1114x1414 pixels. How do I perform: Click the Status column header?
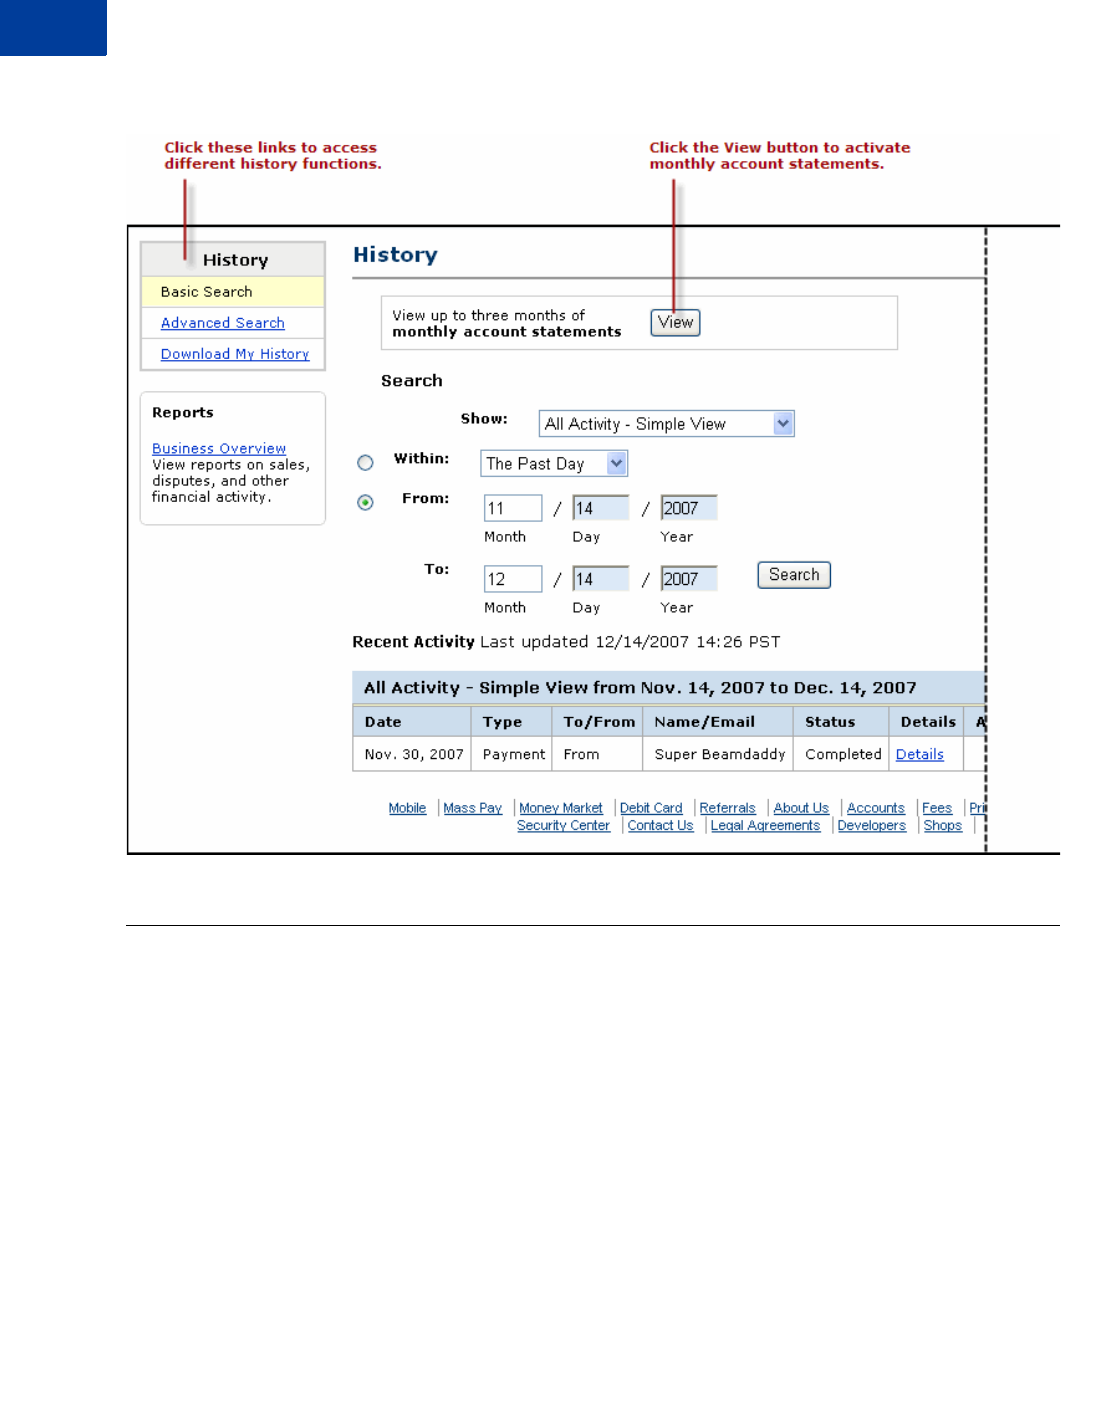point(841,722)
